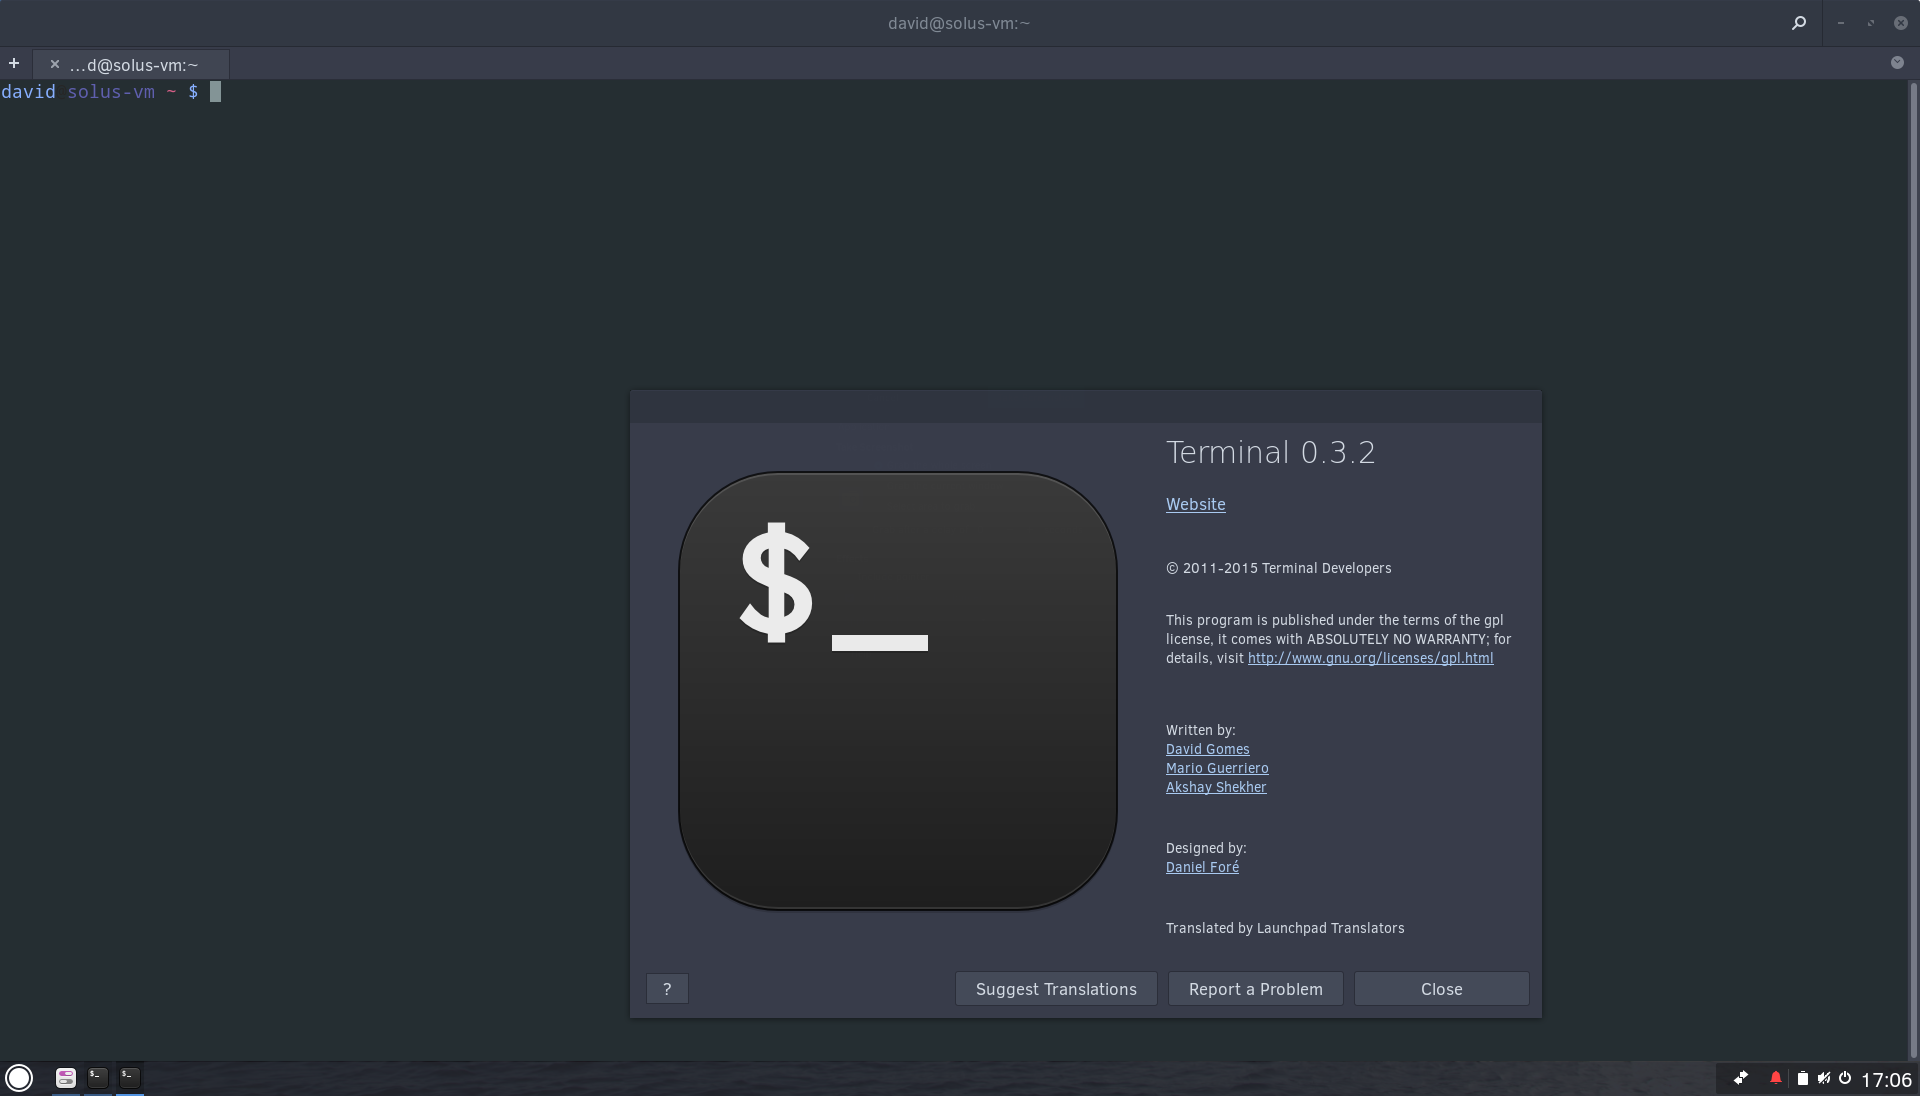Select the …d@solus-vm:~ terminal tab

click(131, 65)
